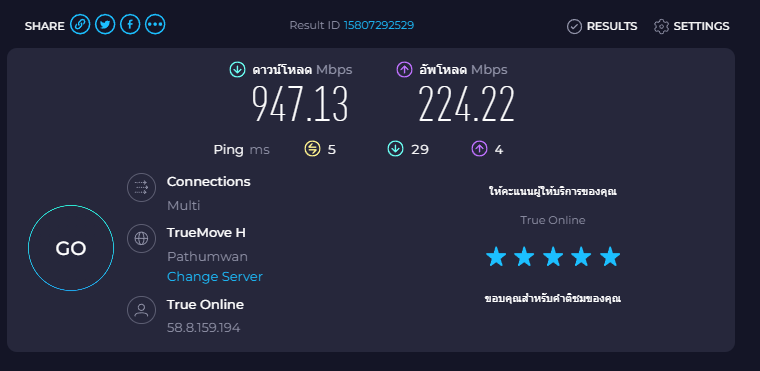
Task: Click the globe server icon
Action: (x=142, y=239)
